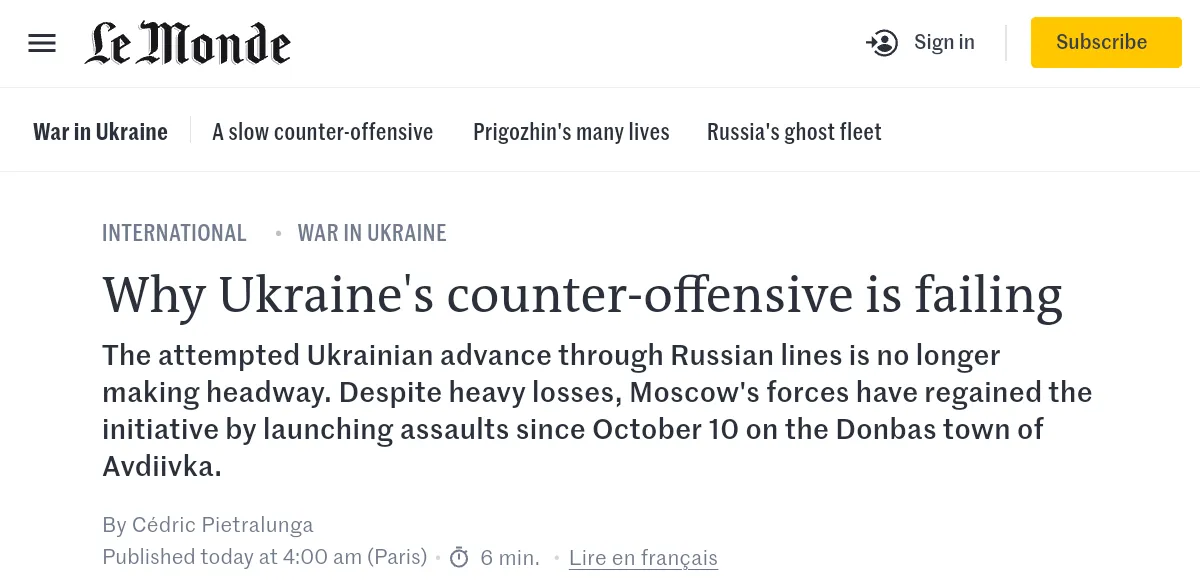Screen dimensions: 1200x587
Task: Click the dot separator after INTERNATIONAL
Action: [279, 234]
